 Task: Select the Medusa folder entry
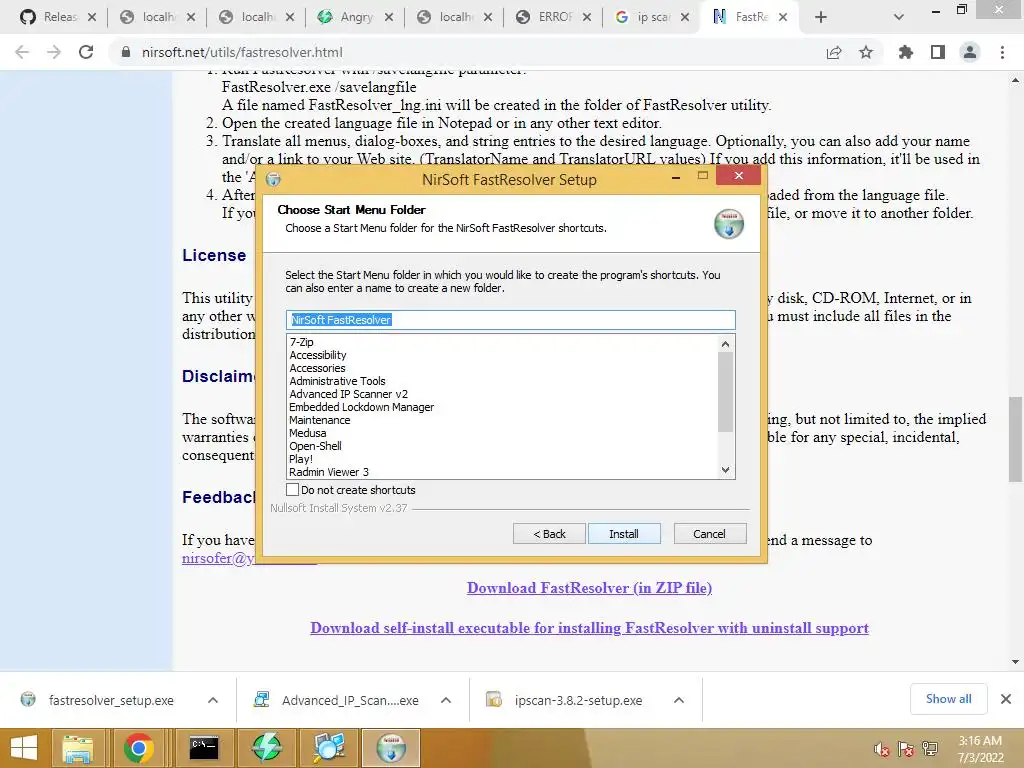[x=308, y=433]
